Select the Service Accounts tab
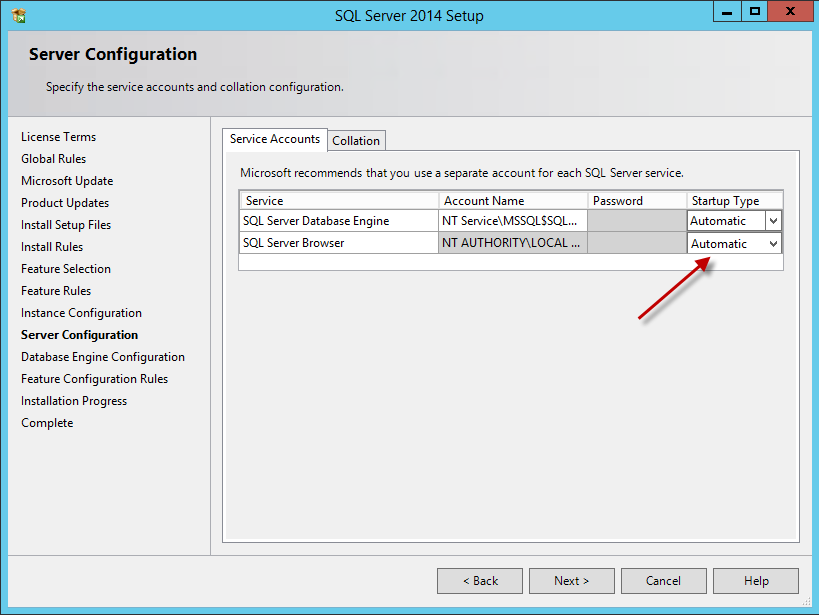The height and width of the screenshot is (615, 819). click(275, 139)
